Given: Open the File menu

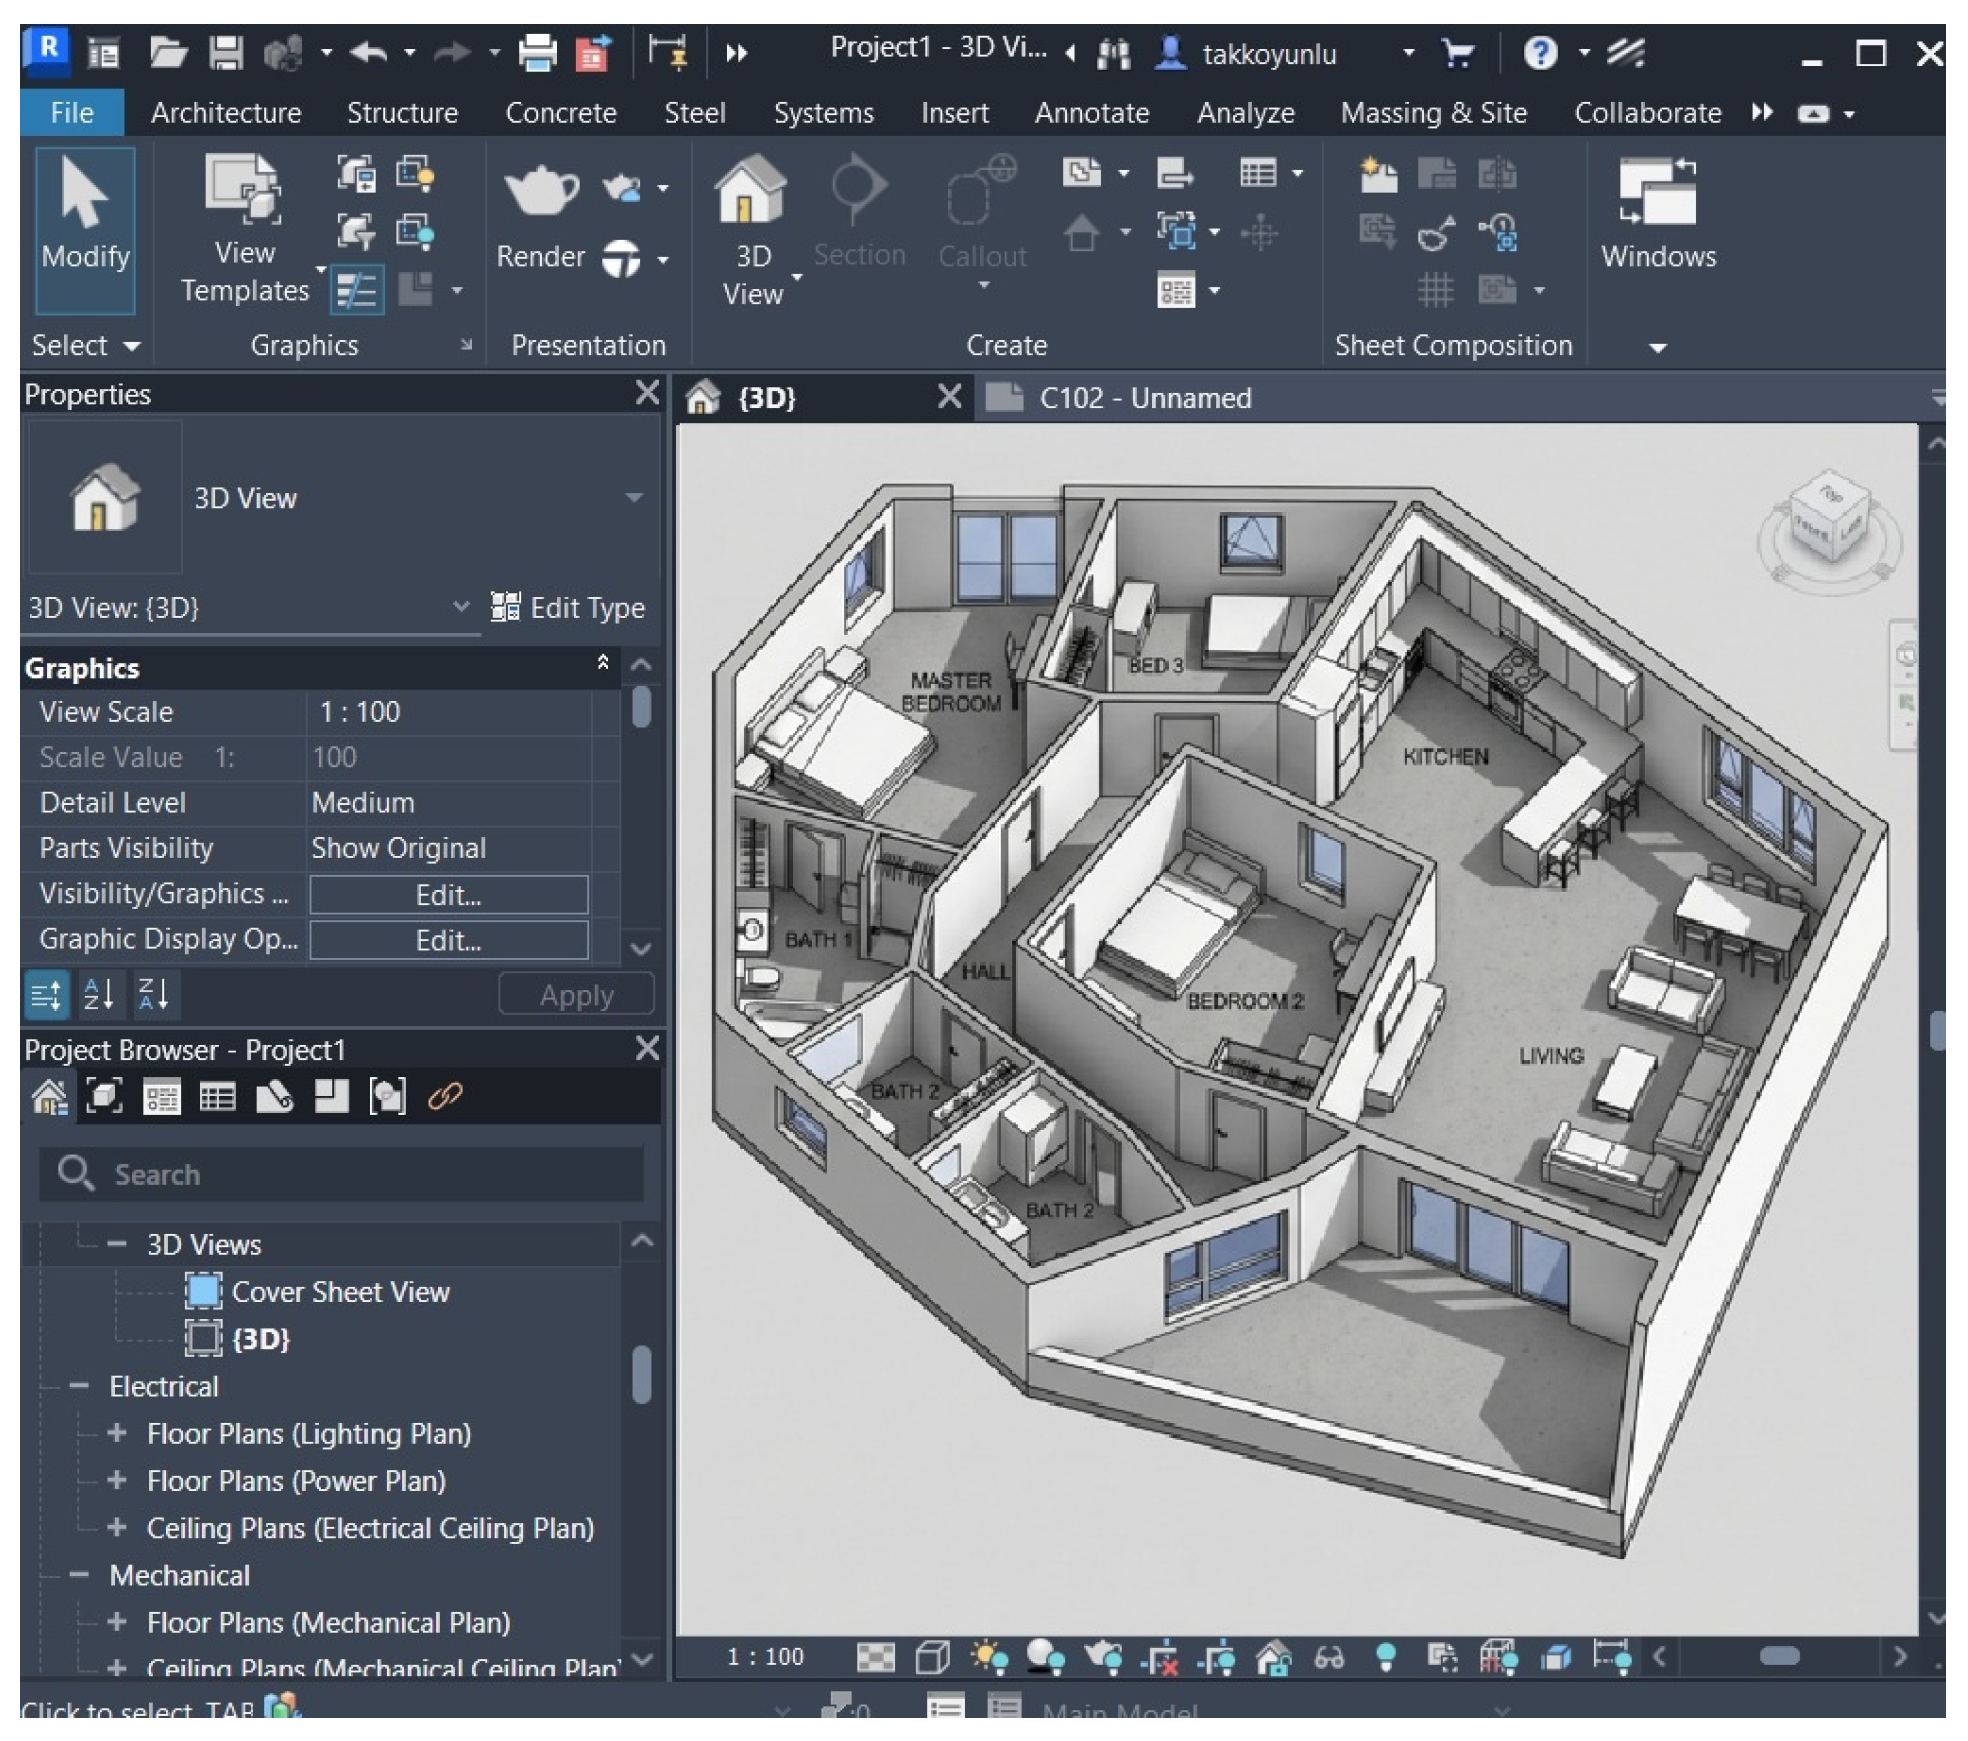Looking at the screenshot, I should pos(72,113).
